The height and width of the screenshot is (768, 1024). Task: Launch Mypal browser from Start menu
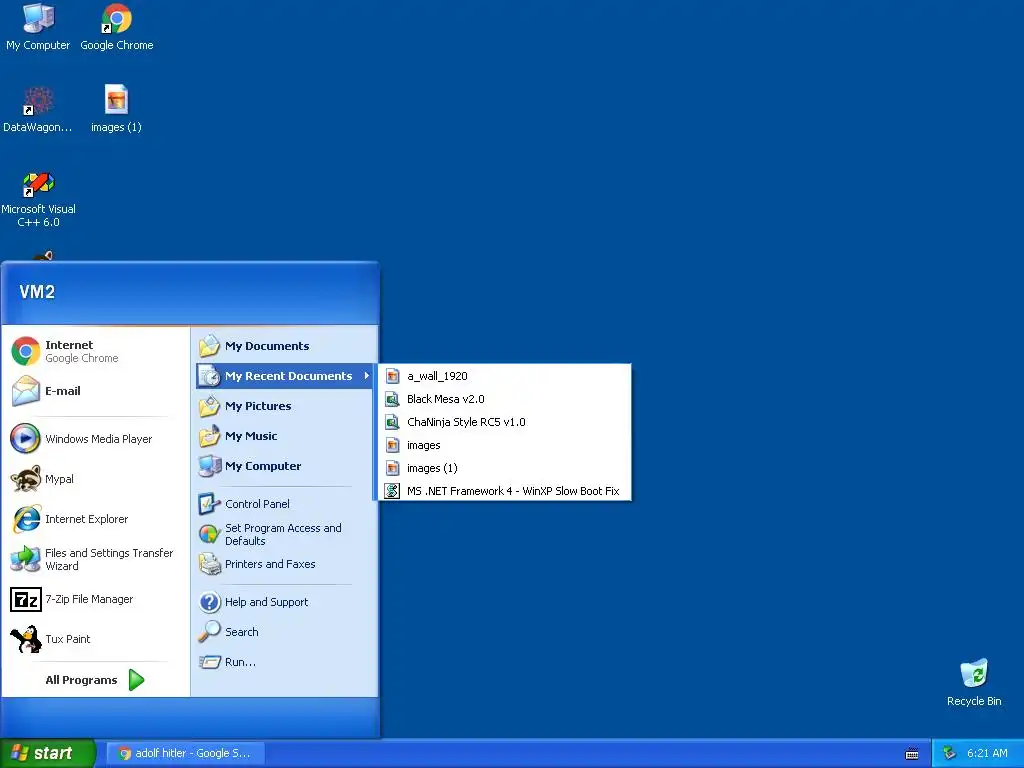95,479
